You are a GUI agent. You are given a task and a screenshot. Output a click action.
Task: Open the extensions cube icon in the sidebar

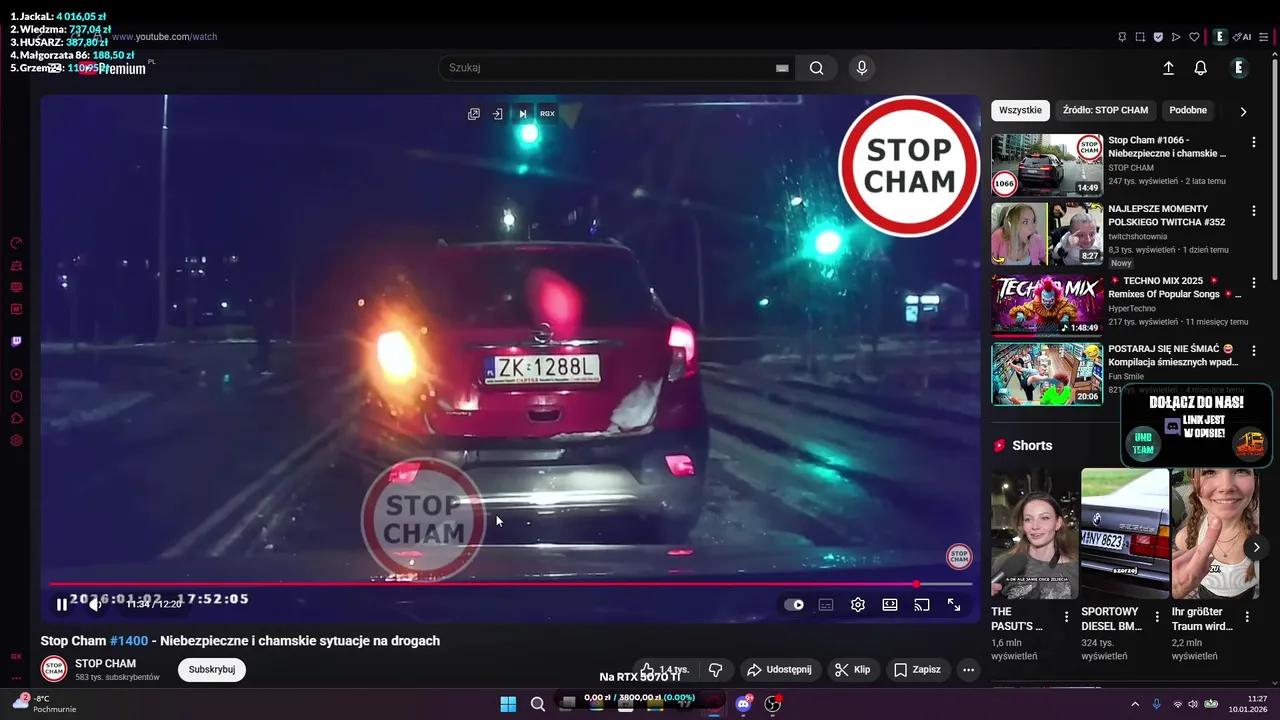[x=16, y=419]
